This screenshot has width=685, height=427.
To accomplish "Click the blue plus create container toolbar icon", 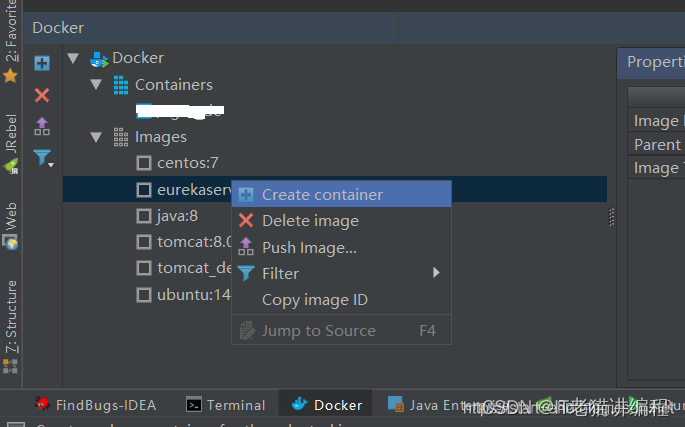I will [42, 63].
